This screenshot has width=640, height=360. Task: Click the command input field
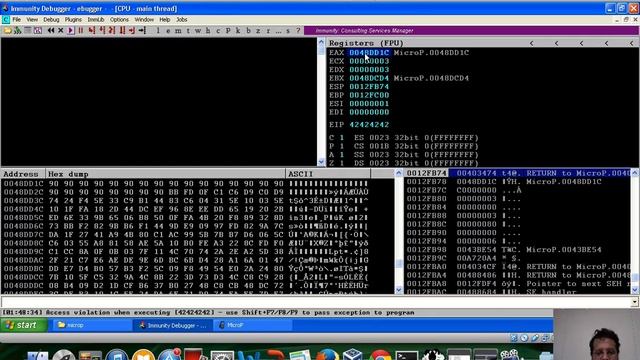click(x=316, y=302)
